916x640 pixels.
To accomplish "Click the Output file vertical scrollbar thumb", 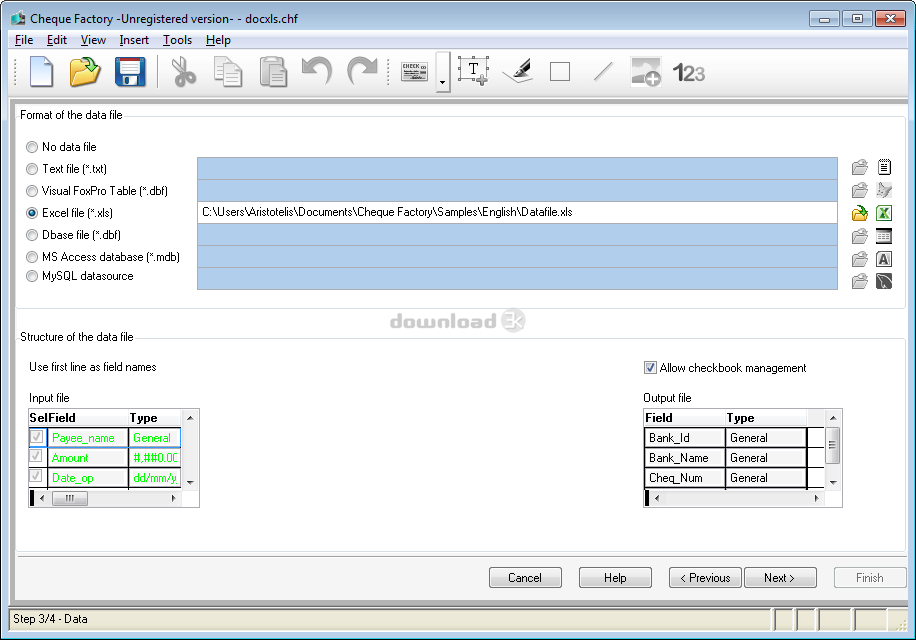I will coord(832,445).
